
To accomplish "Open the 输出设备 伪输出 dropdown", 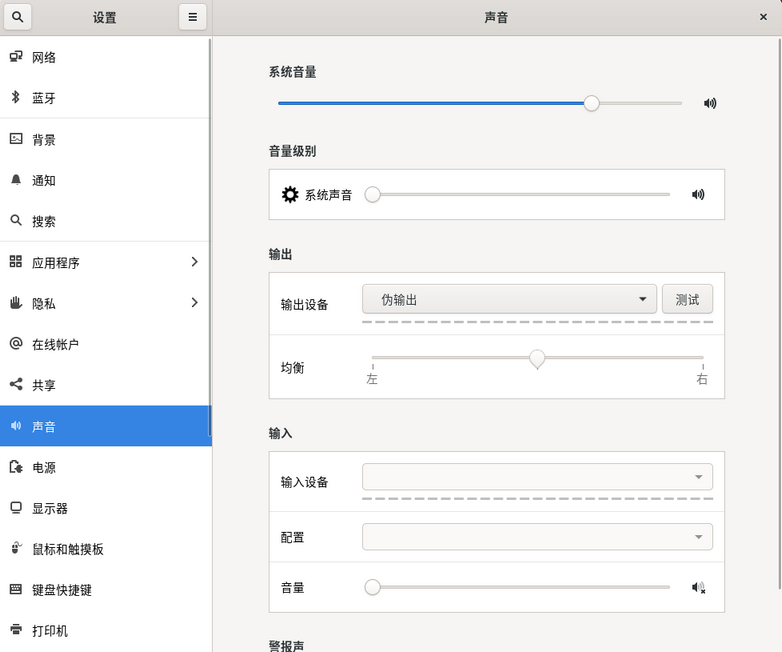I will point(509,299).
